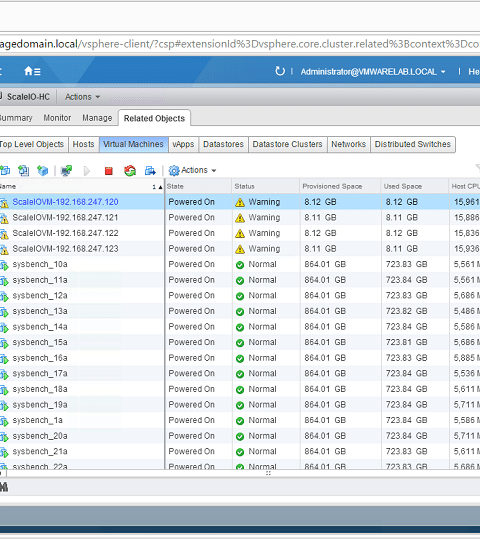Image resolution: width=480 pixels, height=539 pixels.
Task: Click the VM icon beside sysbench_16a
Action: pyautogui.click(x=4, y=359)
